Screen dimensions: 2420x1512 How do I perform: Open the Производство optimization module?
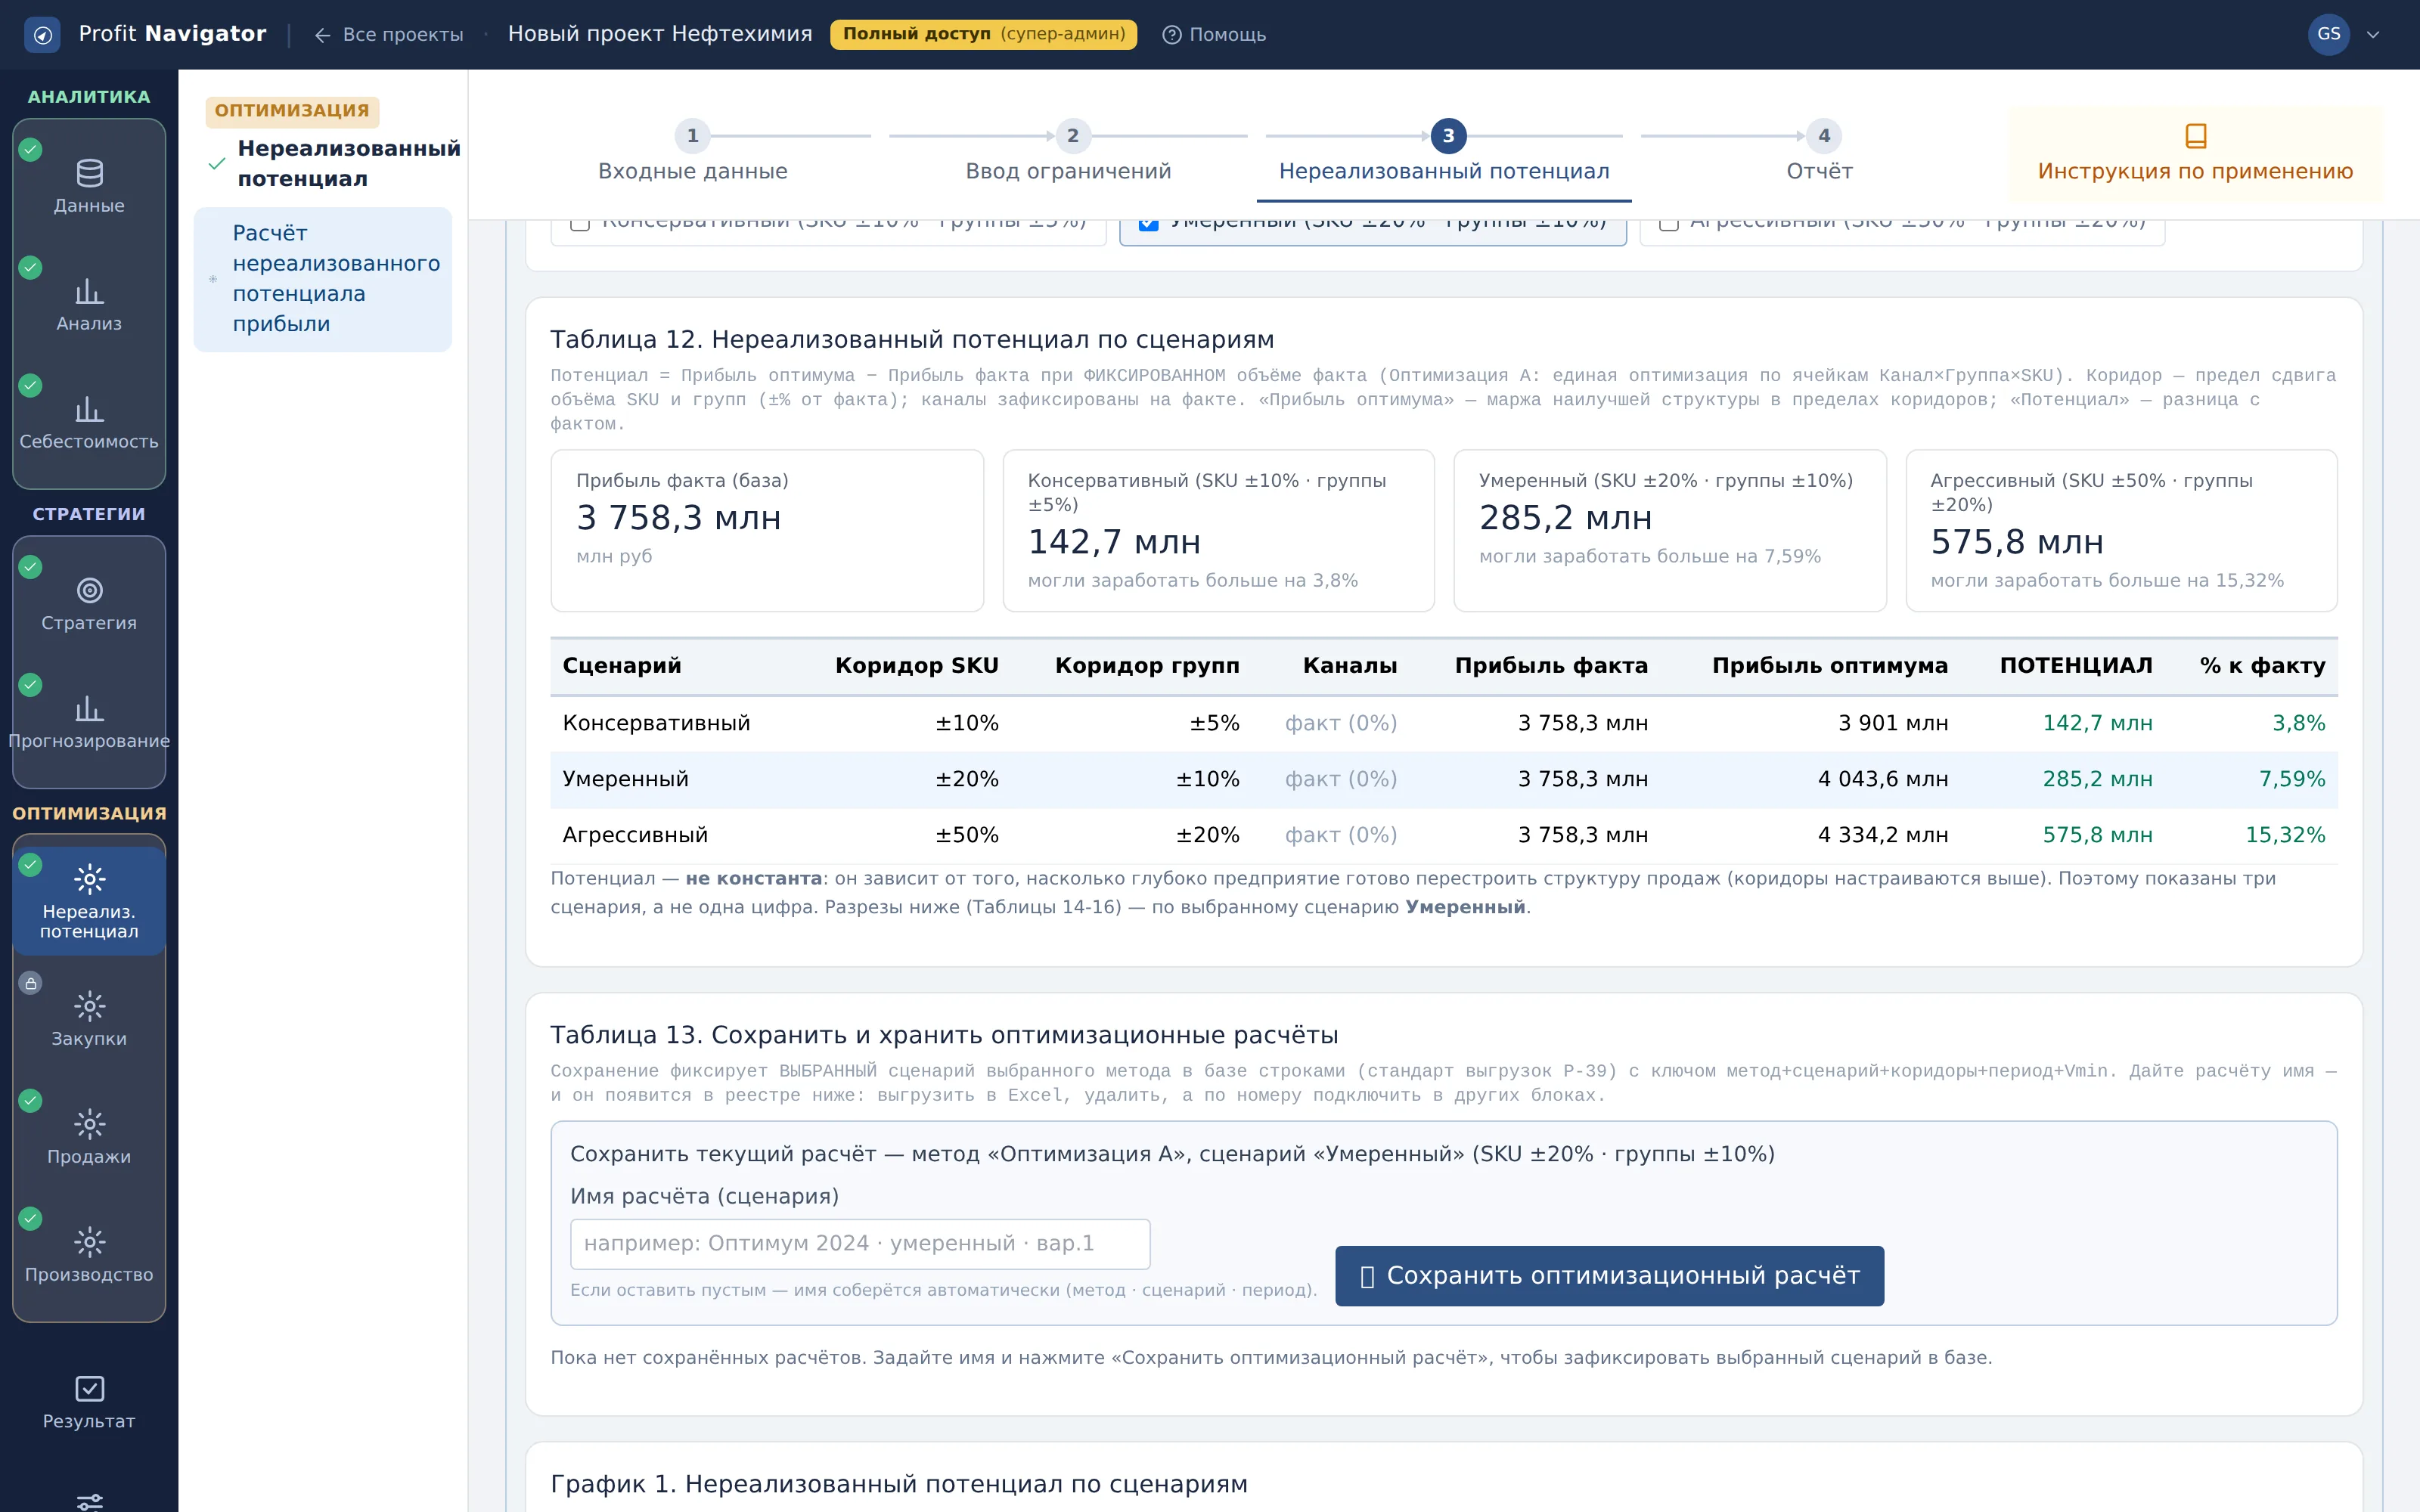pos(89,1256)
